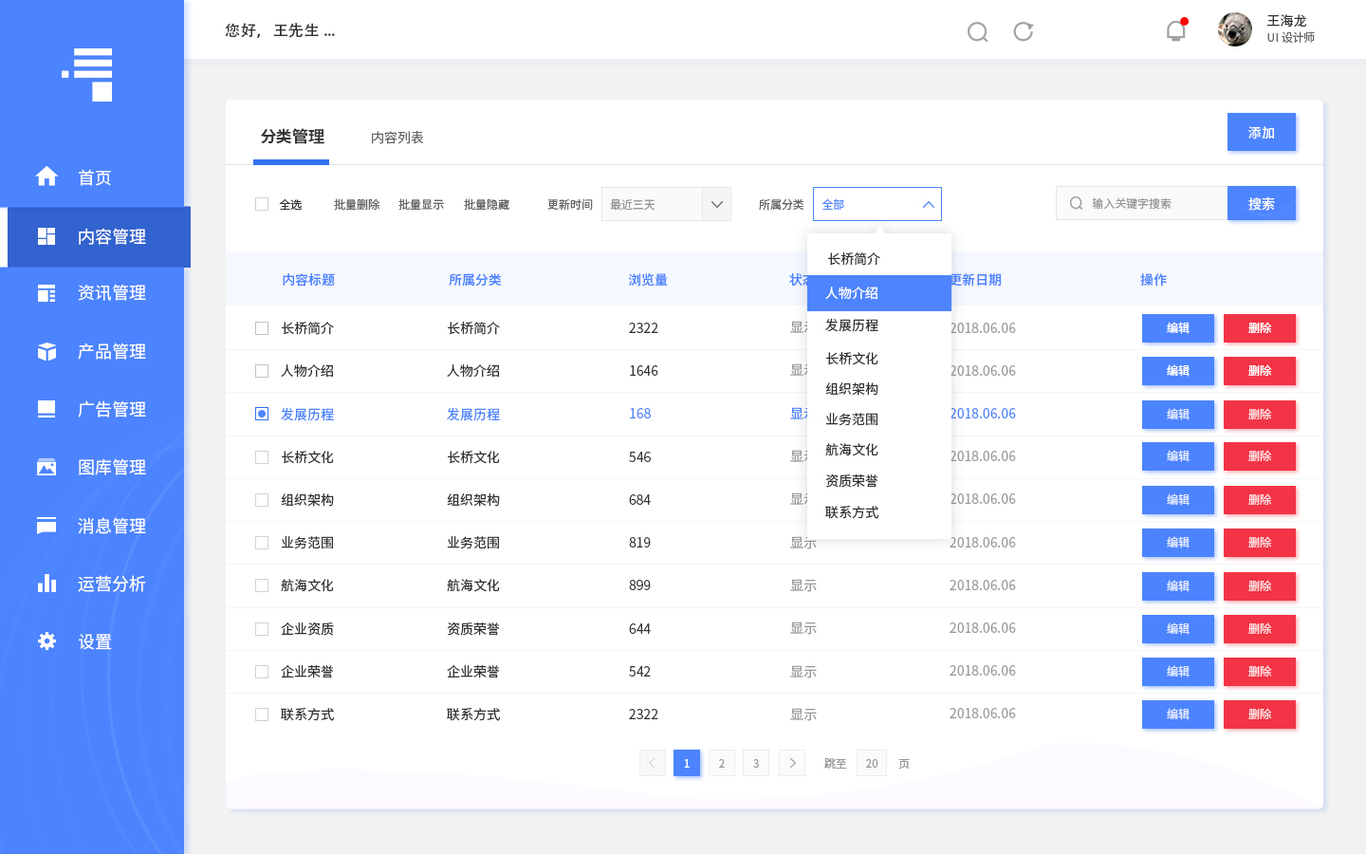The width and height of the screenshot is (1366, 854).
Task: Check the 业务范围 row checkbox
Action: coord(262,543)
